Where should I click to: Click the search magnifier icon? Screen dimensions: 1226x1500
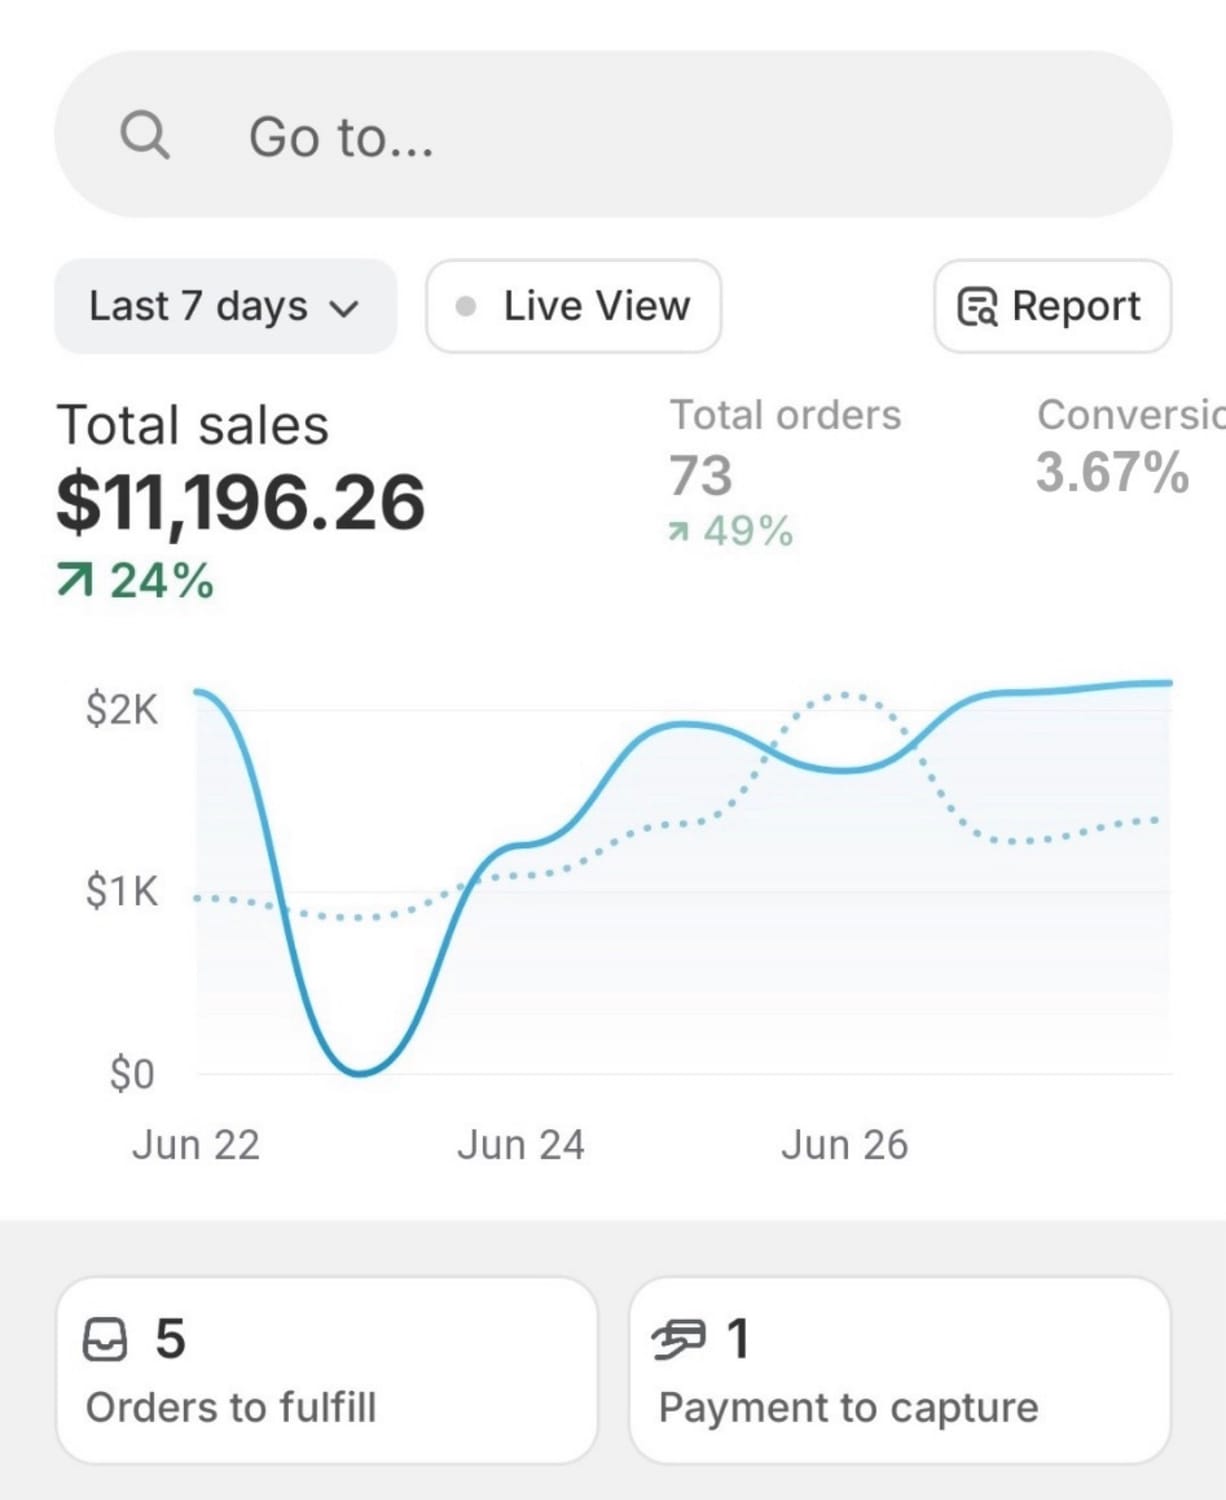coord(145,135)
